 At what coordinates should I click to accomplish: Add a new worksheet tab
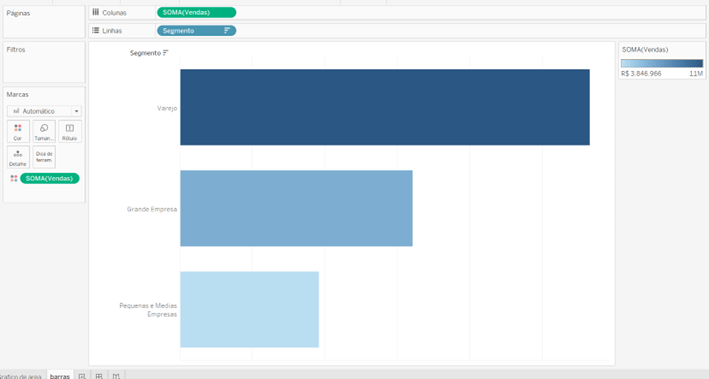[82, 375]
